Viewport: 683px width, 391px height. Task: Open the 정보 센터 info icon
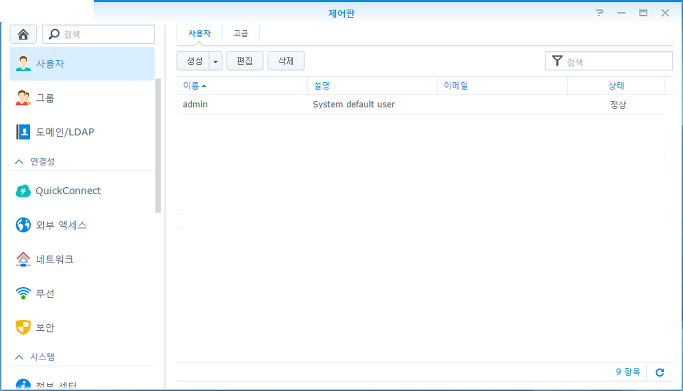pyautogui.click(x=23, y=384)
